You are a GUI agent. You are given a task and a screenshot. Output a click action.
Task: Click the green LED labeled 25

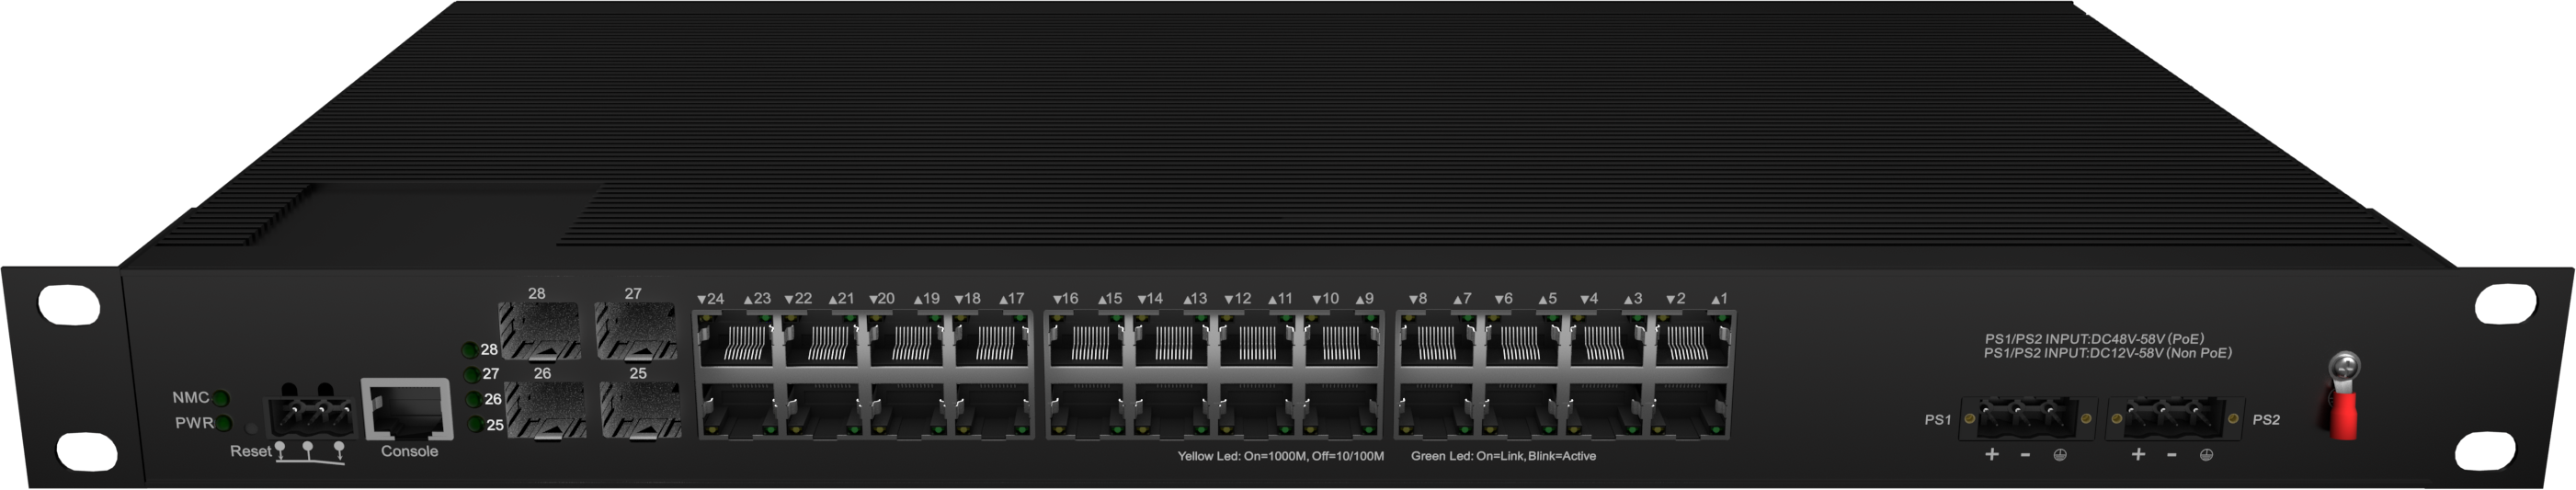(x=475, y=425)
